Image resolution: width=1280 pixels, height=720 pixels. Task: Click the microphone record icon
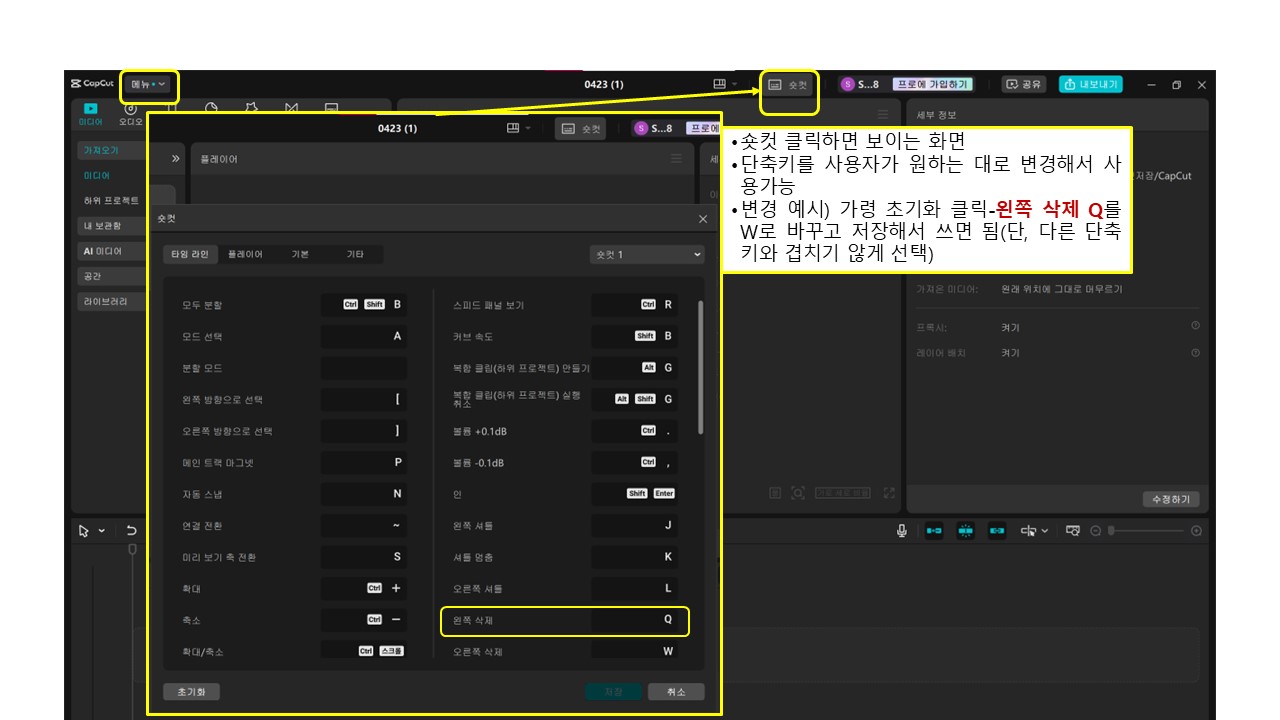coord(902,531)
